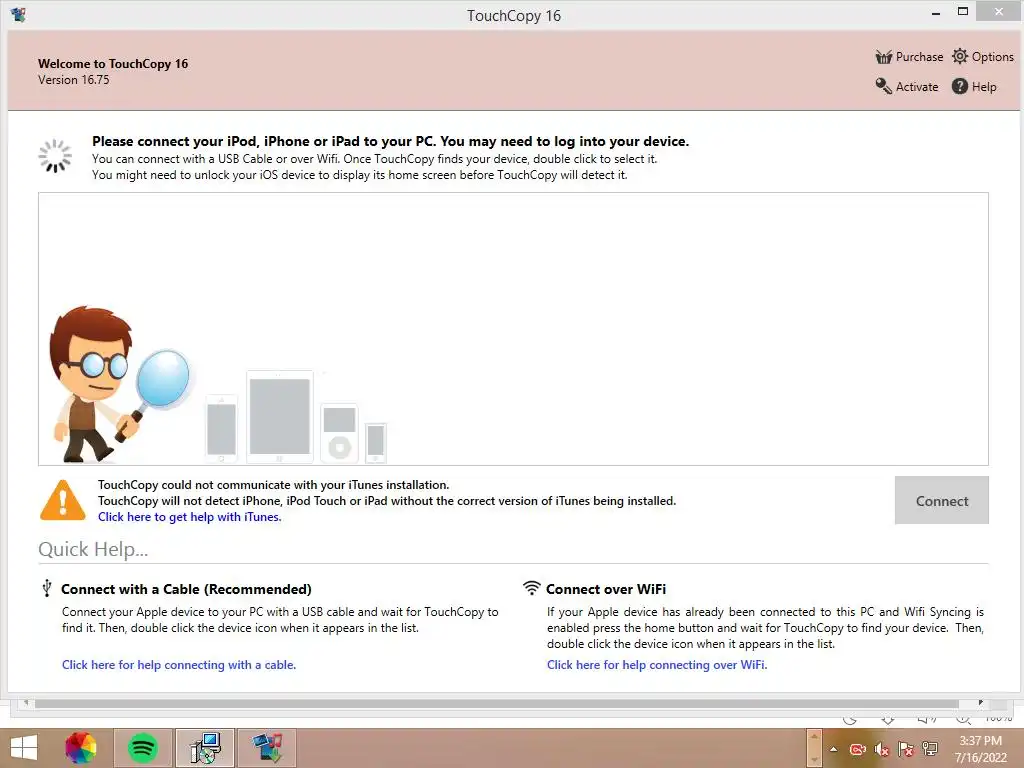The width and height of the screenshot is (1024, 768).
Task: Click the 'Welcome to TouchCopy 16' heading
Action: [x=113, y=63]
